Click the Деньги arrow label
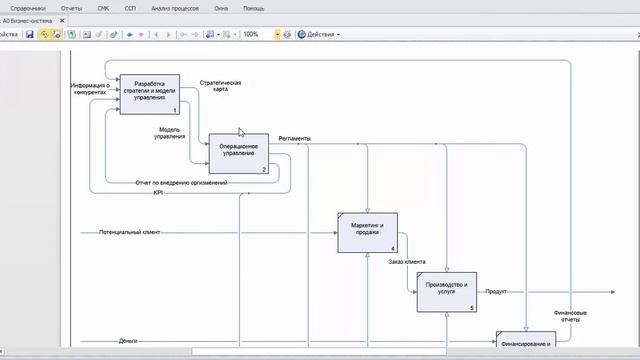Viewport: 640px width, 360px height. click(128, 341)
